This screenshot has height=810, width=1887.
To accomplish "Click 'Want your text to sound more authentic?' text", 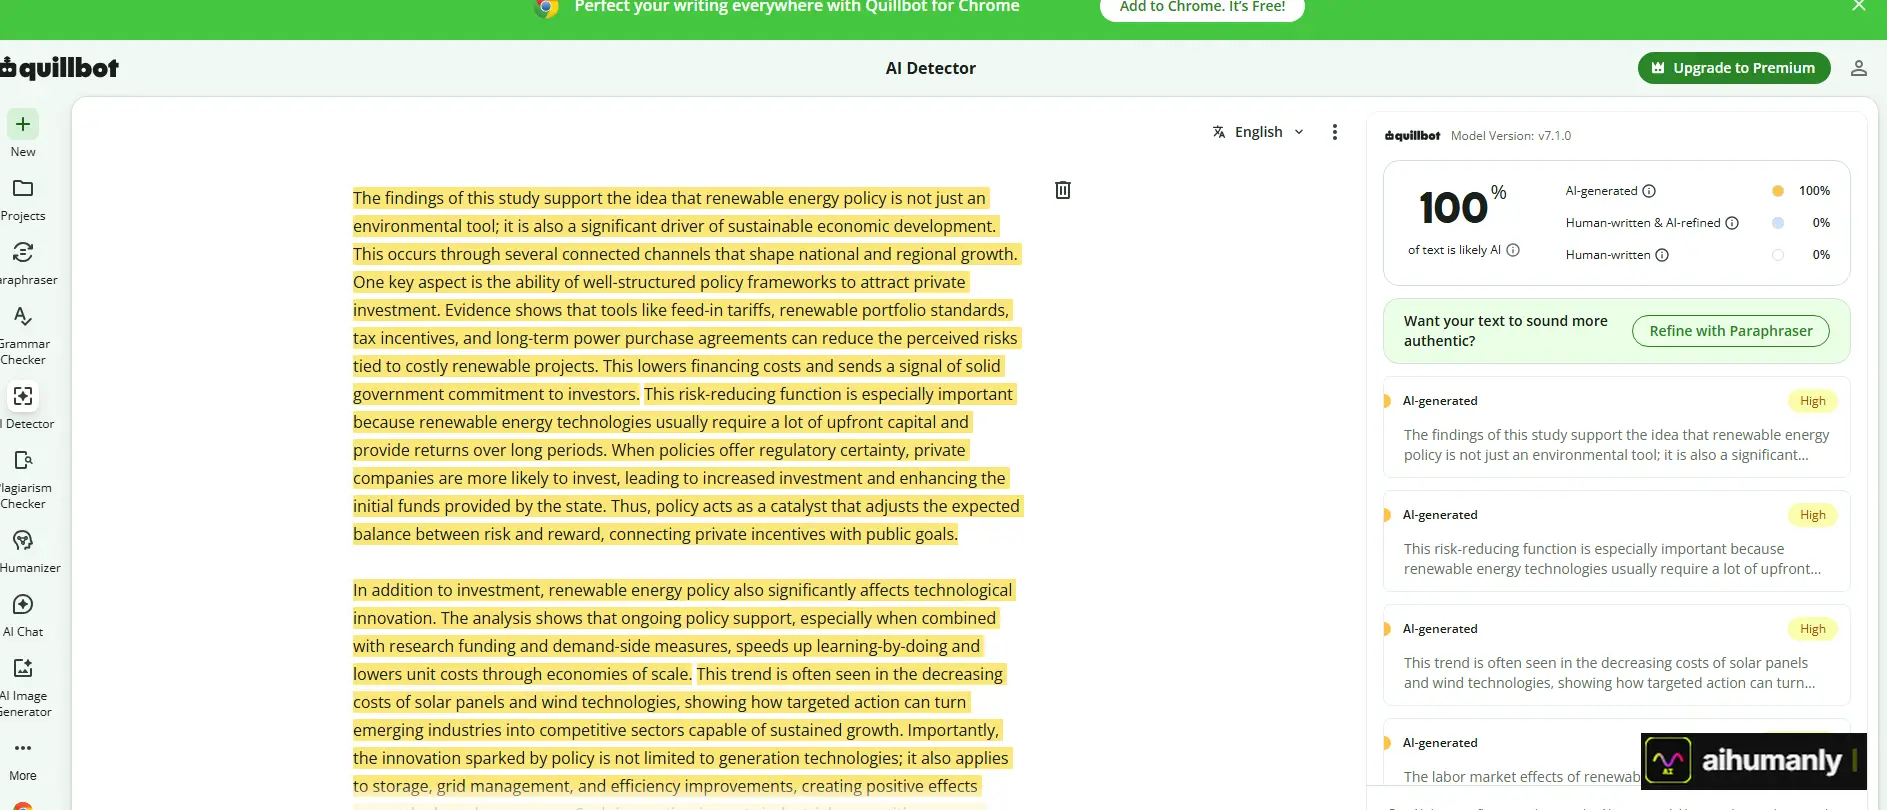I will click(x=1505, y=331).
